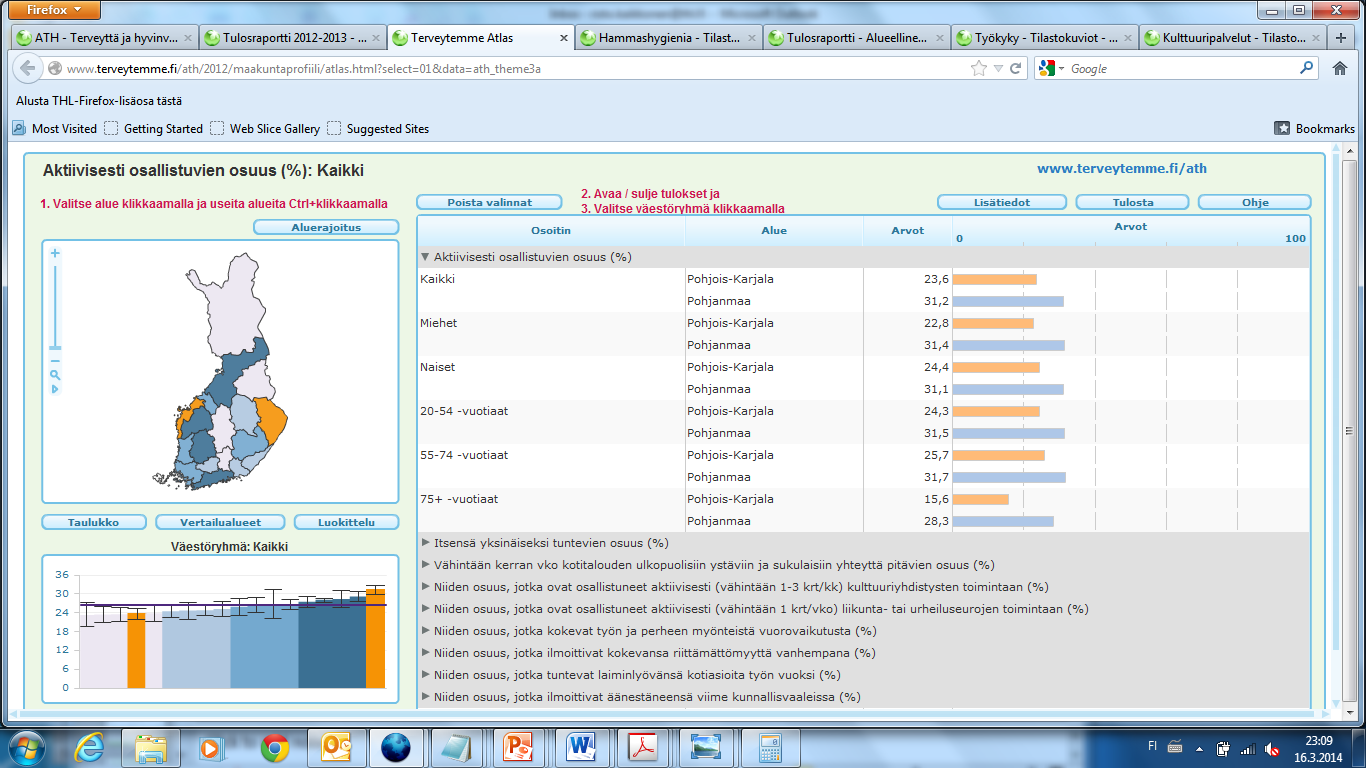1366x768 pixels.
Task: Click Aluerajoitus button
Action: pos(326,227)
